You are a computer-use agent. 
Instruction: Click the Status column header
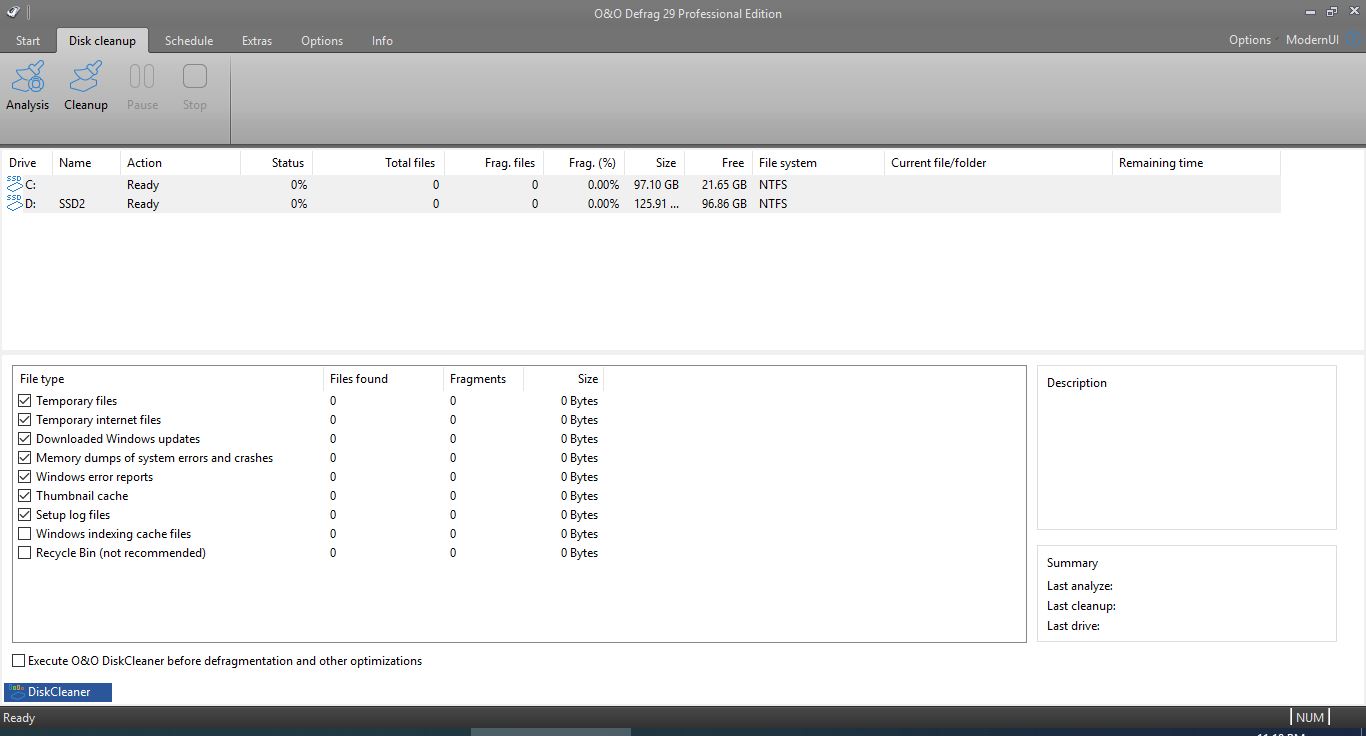[276, 163]
